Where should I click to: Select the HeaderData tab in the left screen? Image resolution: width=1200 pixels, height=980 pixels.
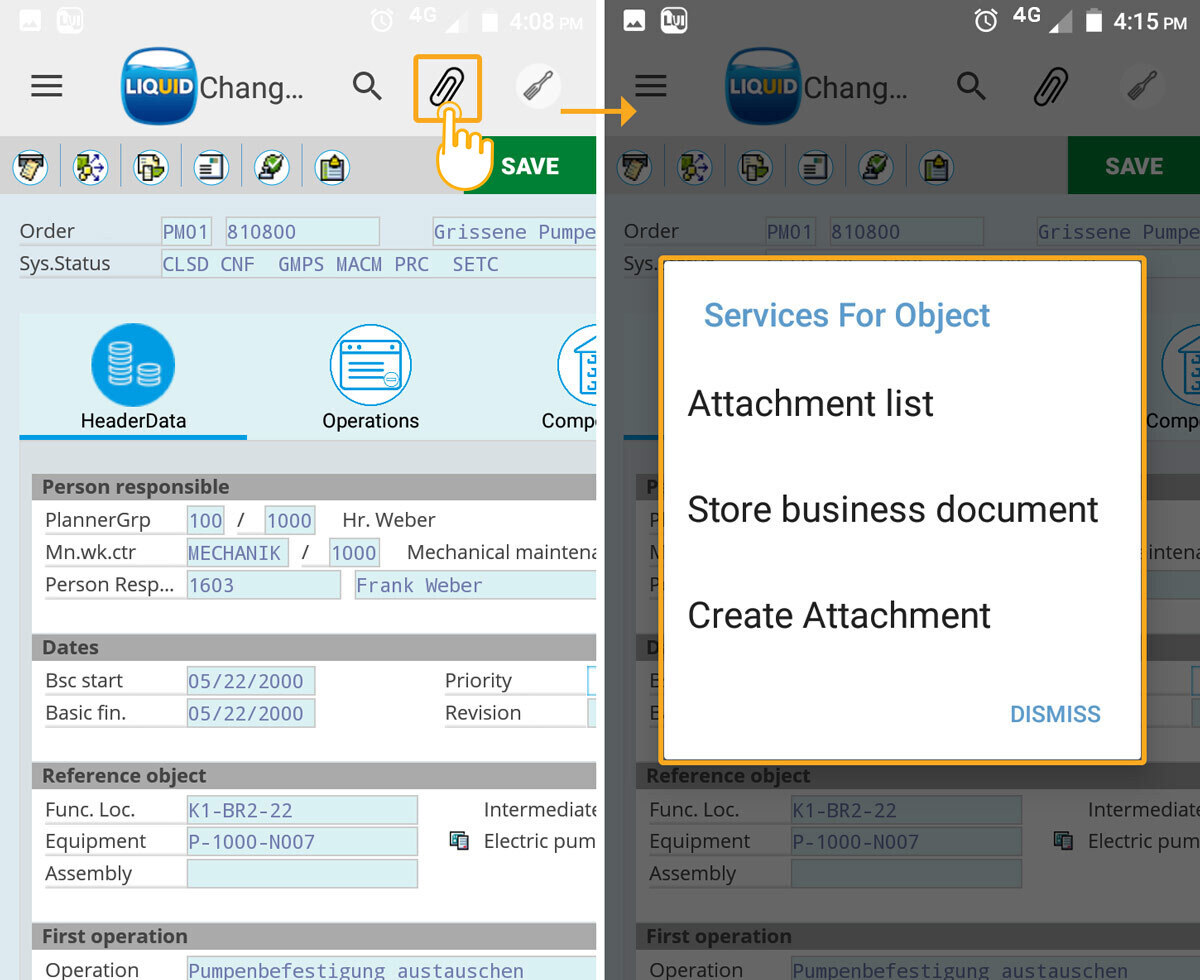pos(133,380)
